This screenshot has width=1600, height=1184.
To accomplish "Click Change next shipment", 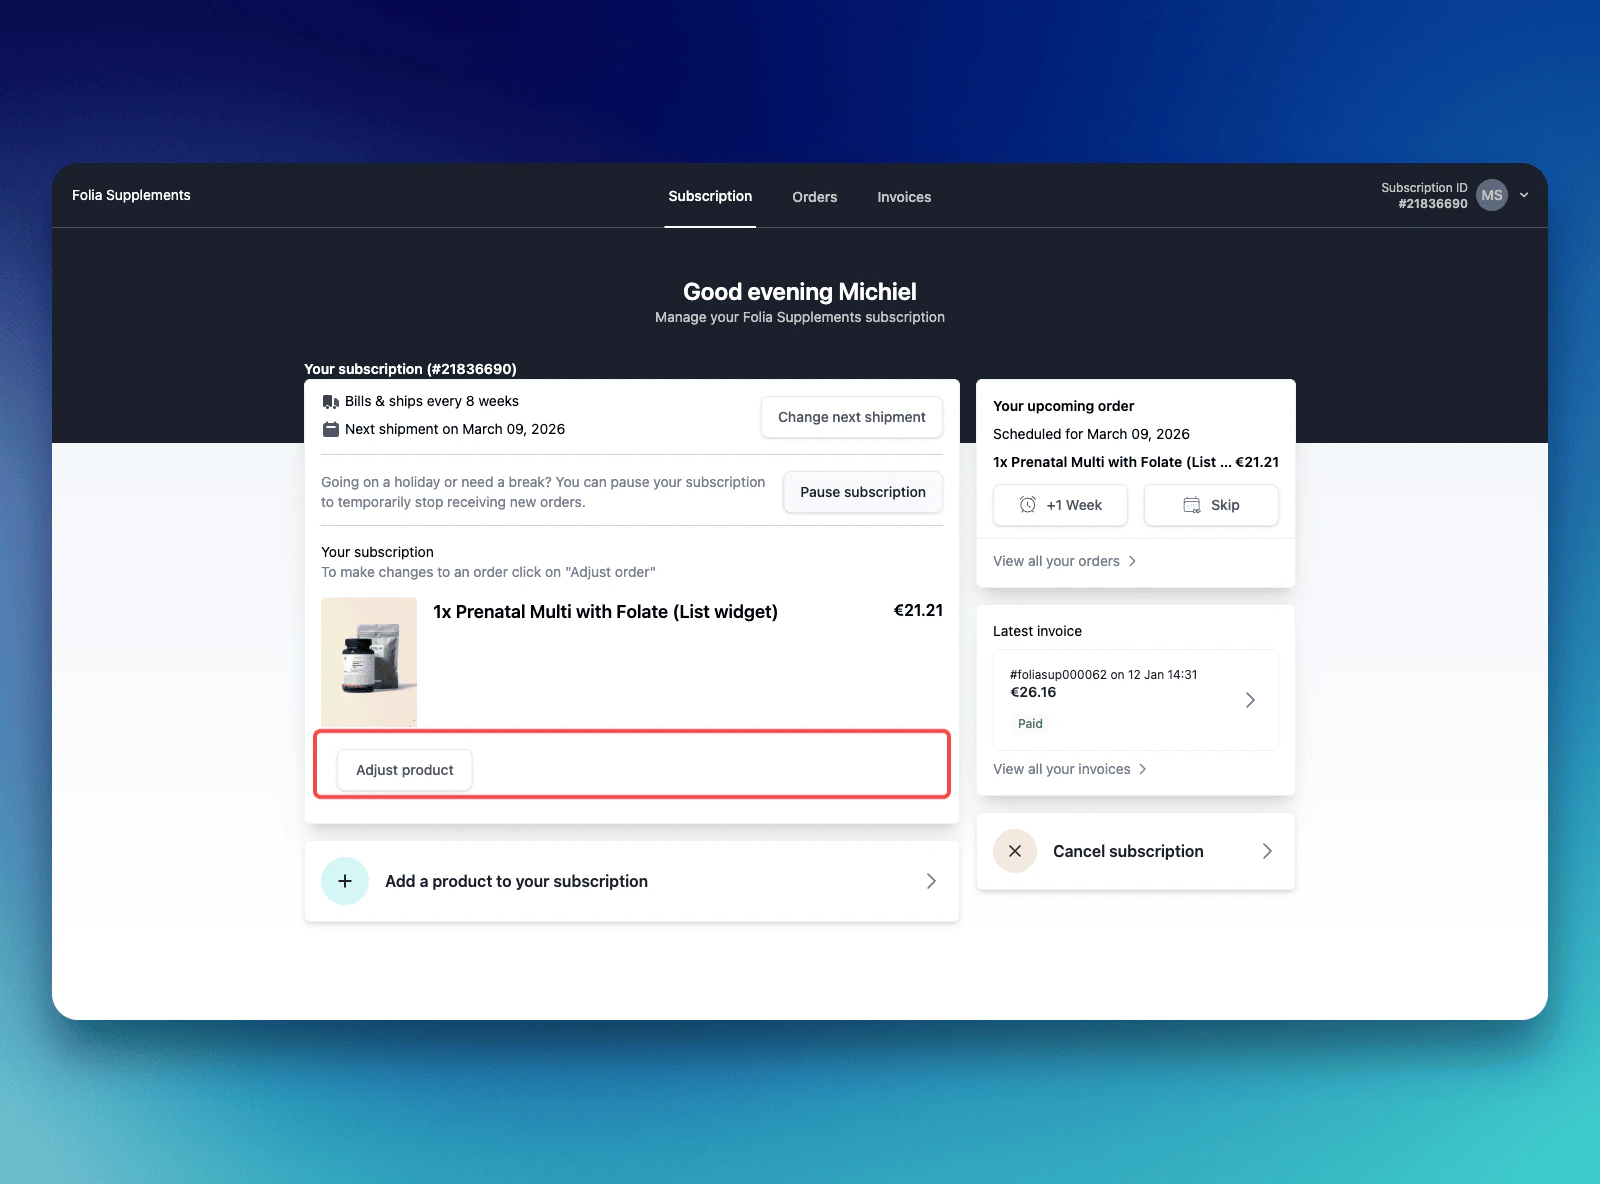I will pos(851,417).
